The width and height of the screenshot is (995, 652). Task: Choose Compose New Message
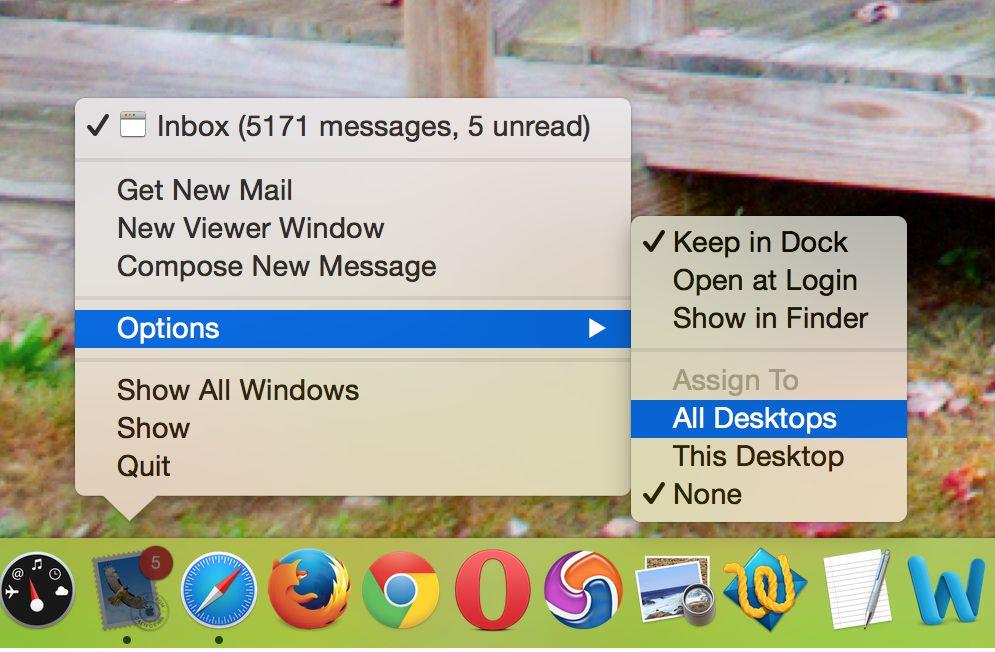tap(353, 266)
